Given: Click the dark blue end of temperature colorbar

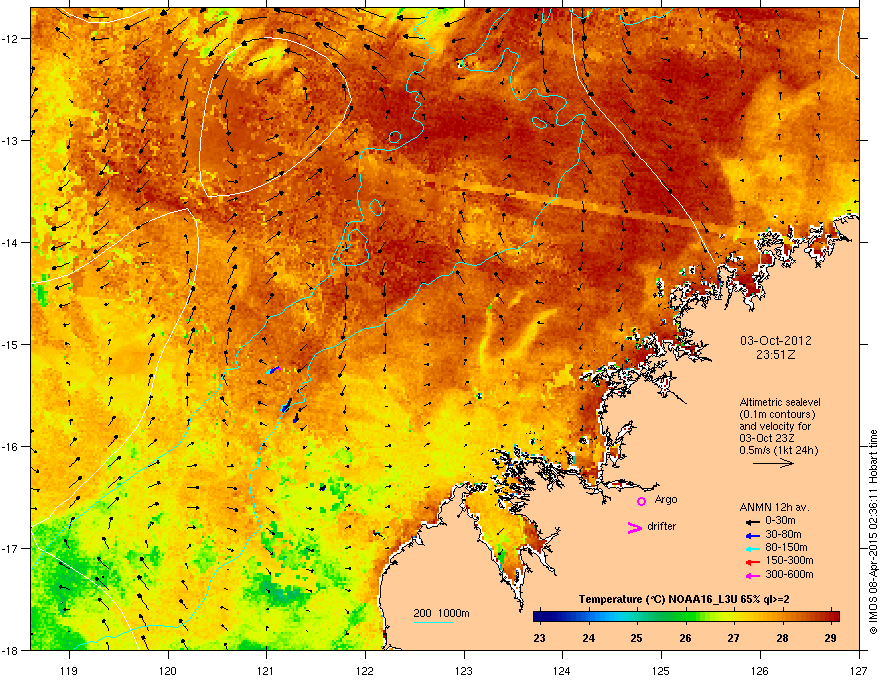Looking at the screenshot, I should click(x=538, y=616).
